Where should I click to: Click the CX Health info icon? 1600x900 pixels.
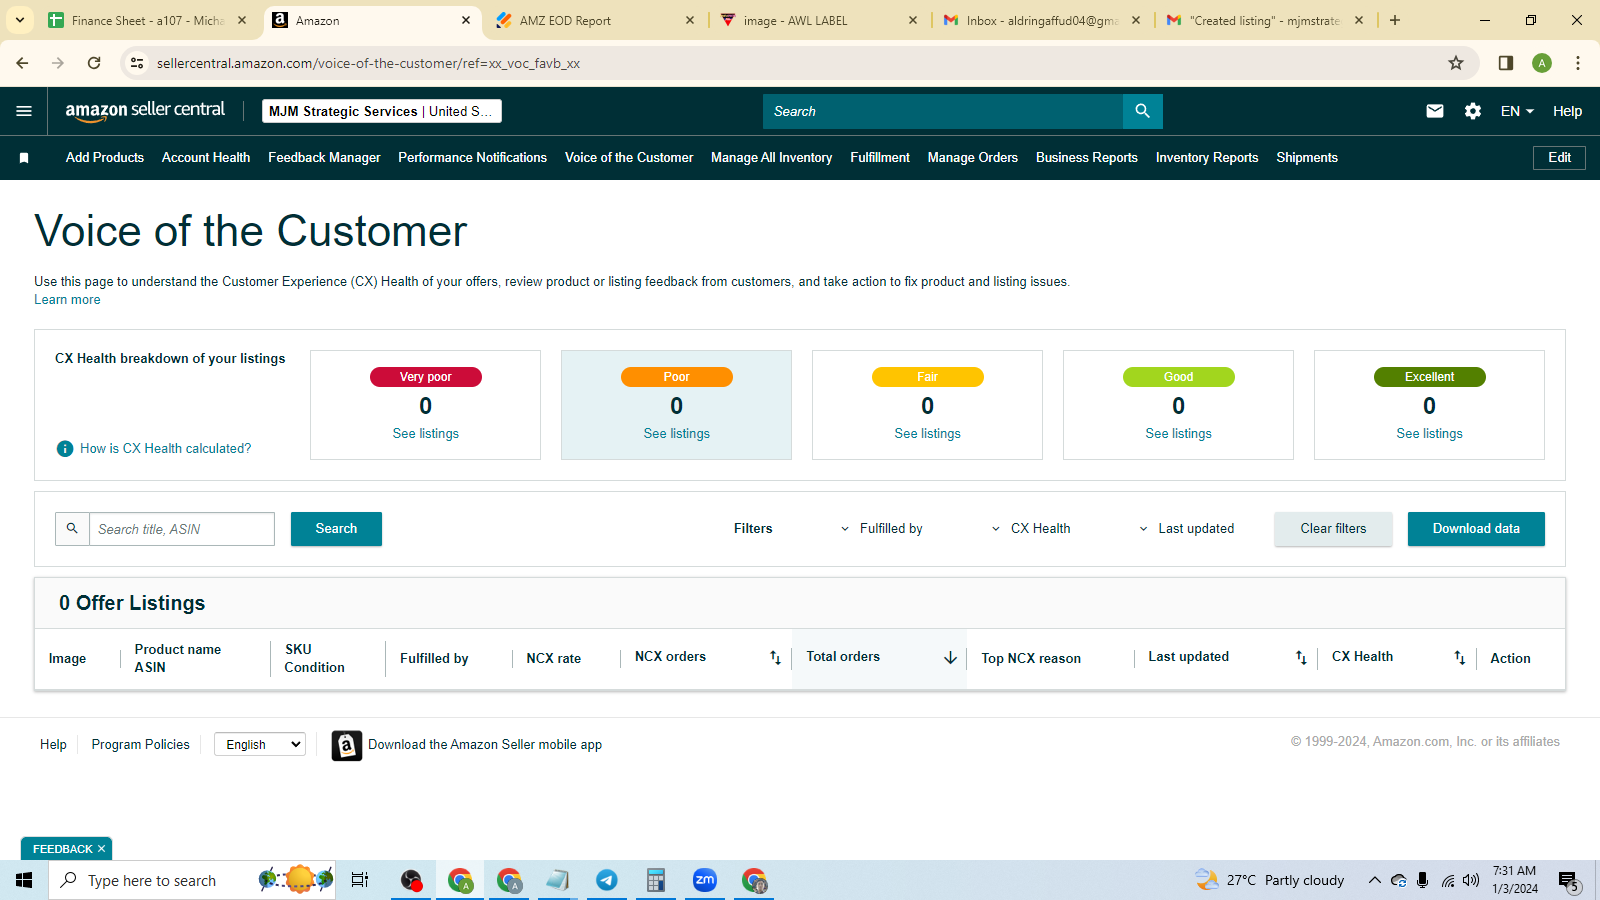tap(65, 449)
